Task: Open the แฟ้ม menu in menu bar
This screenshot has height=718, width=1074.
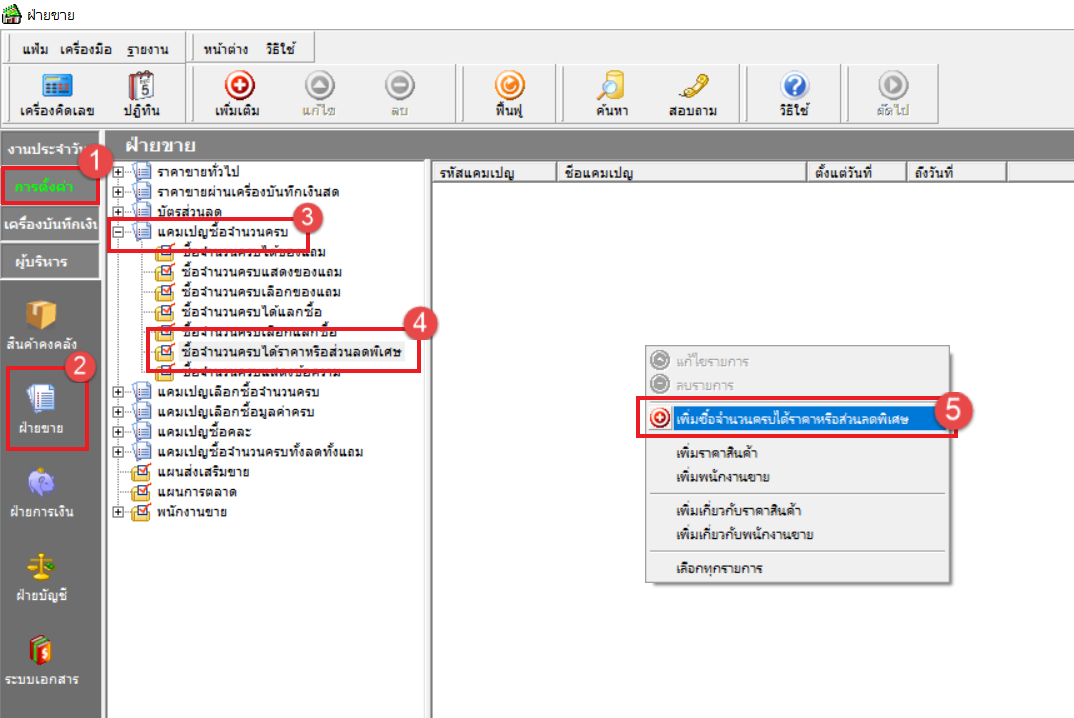Action: pos(35,49)
